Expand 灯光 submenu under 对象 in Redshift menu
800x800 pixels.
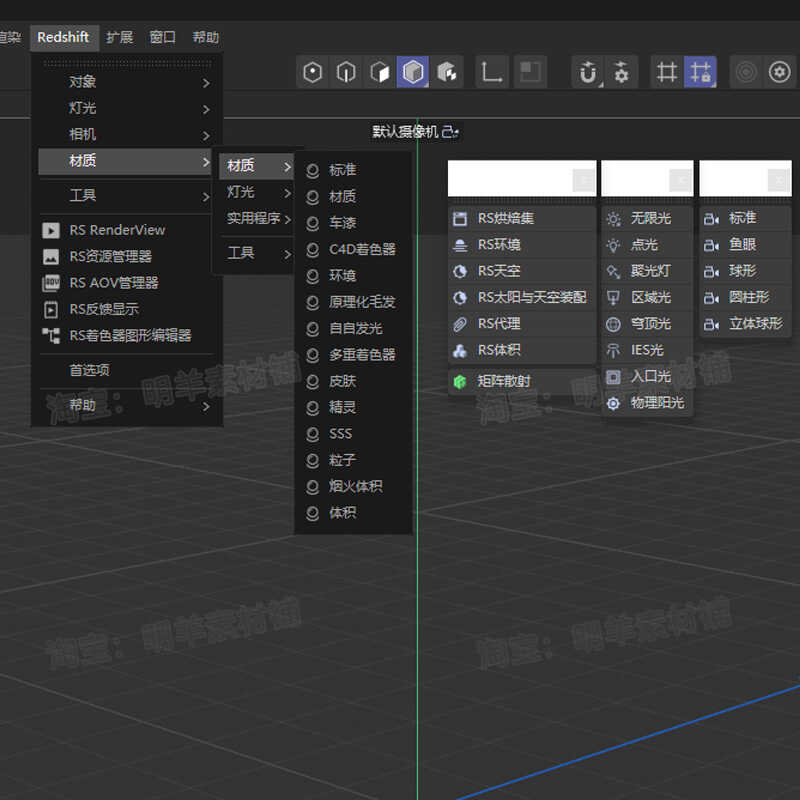126,108
